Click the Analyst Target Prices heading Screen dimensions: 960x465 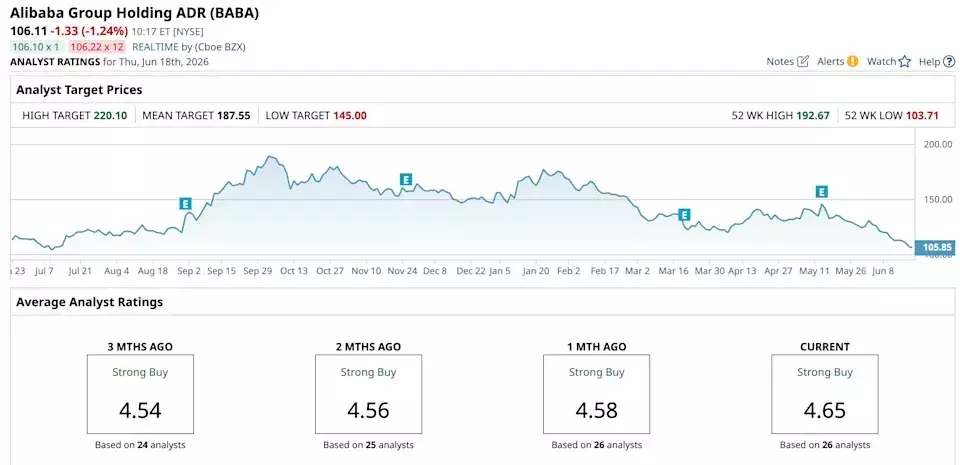pyautogui.click(x=79, y=90)
